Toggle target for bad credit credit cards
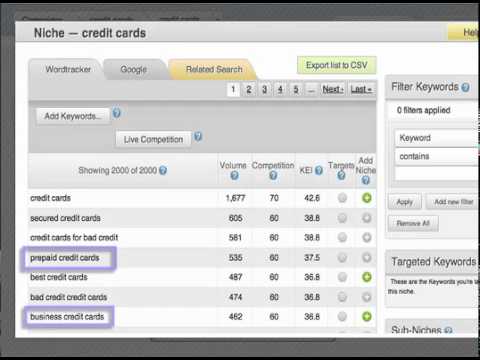The height and width of the screenshot is (360, 480). (342, 297)
